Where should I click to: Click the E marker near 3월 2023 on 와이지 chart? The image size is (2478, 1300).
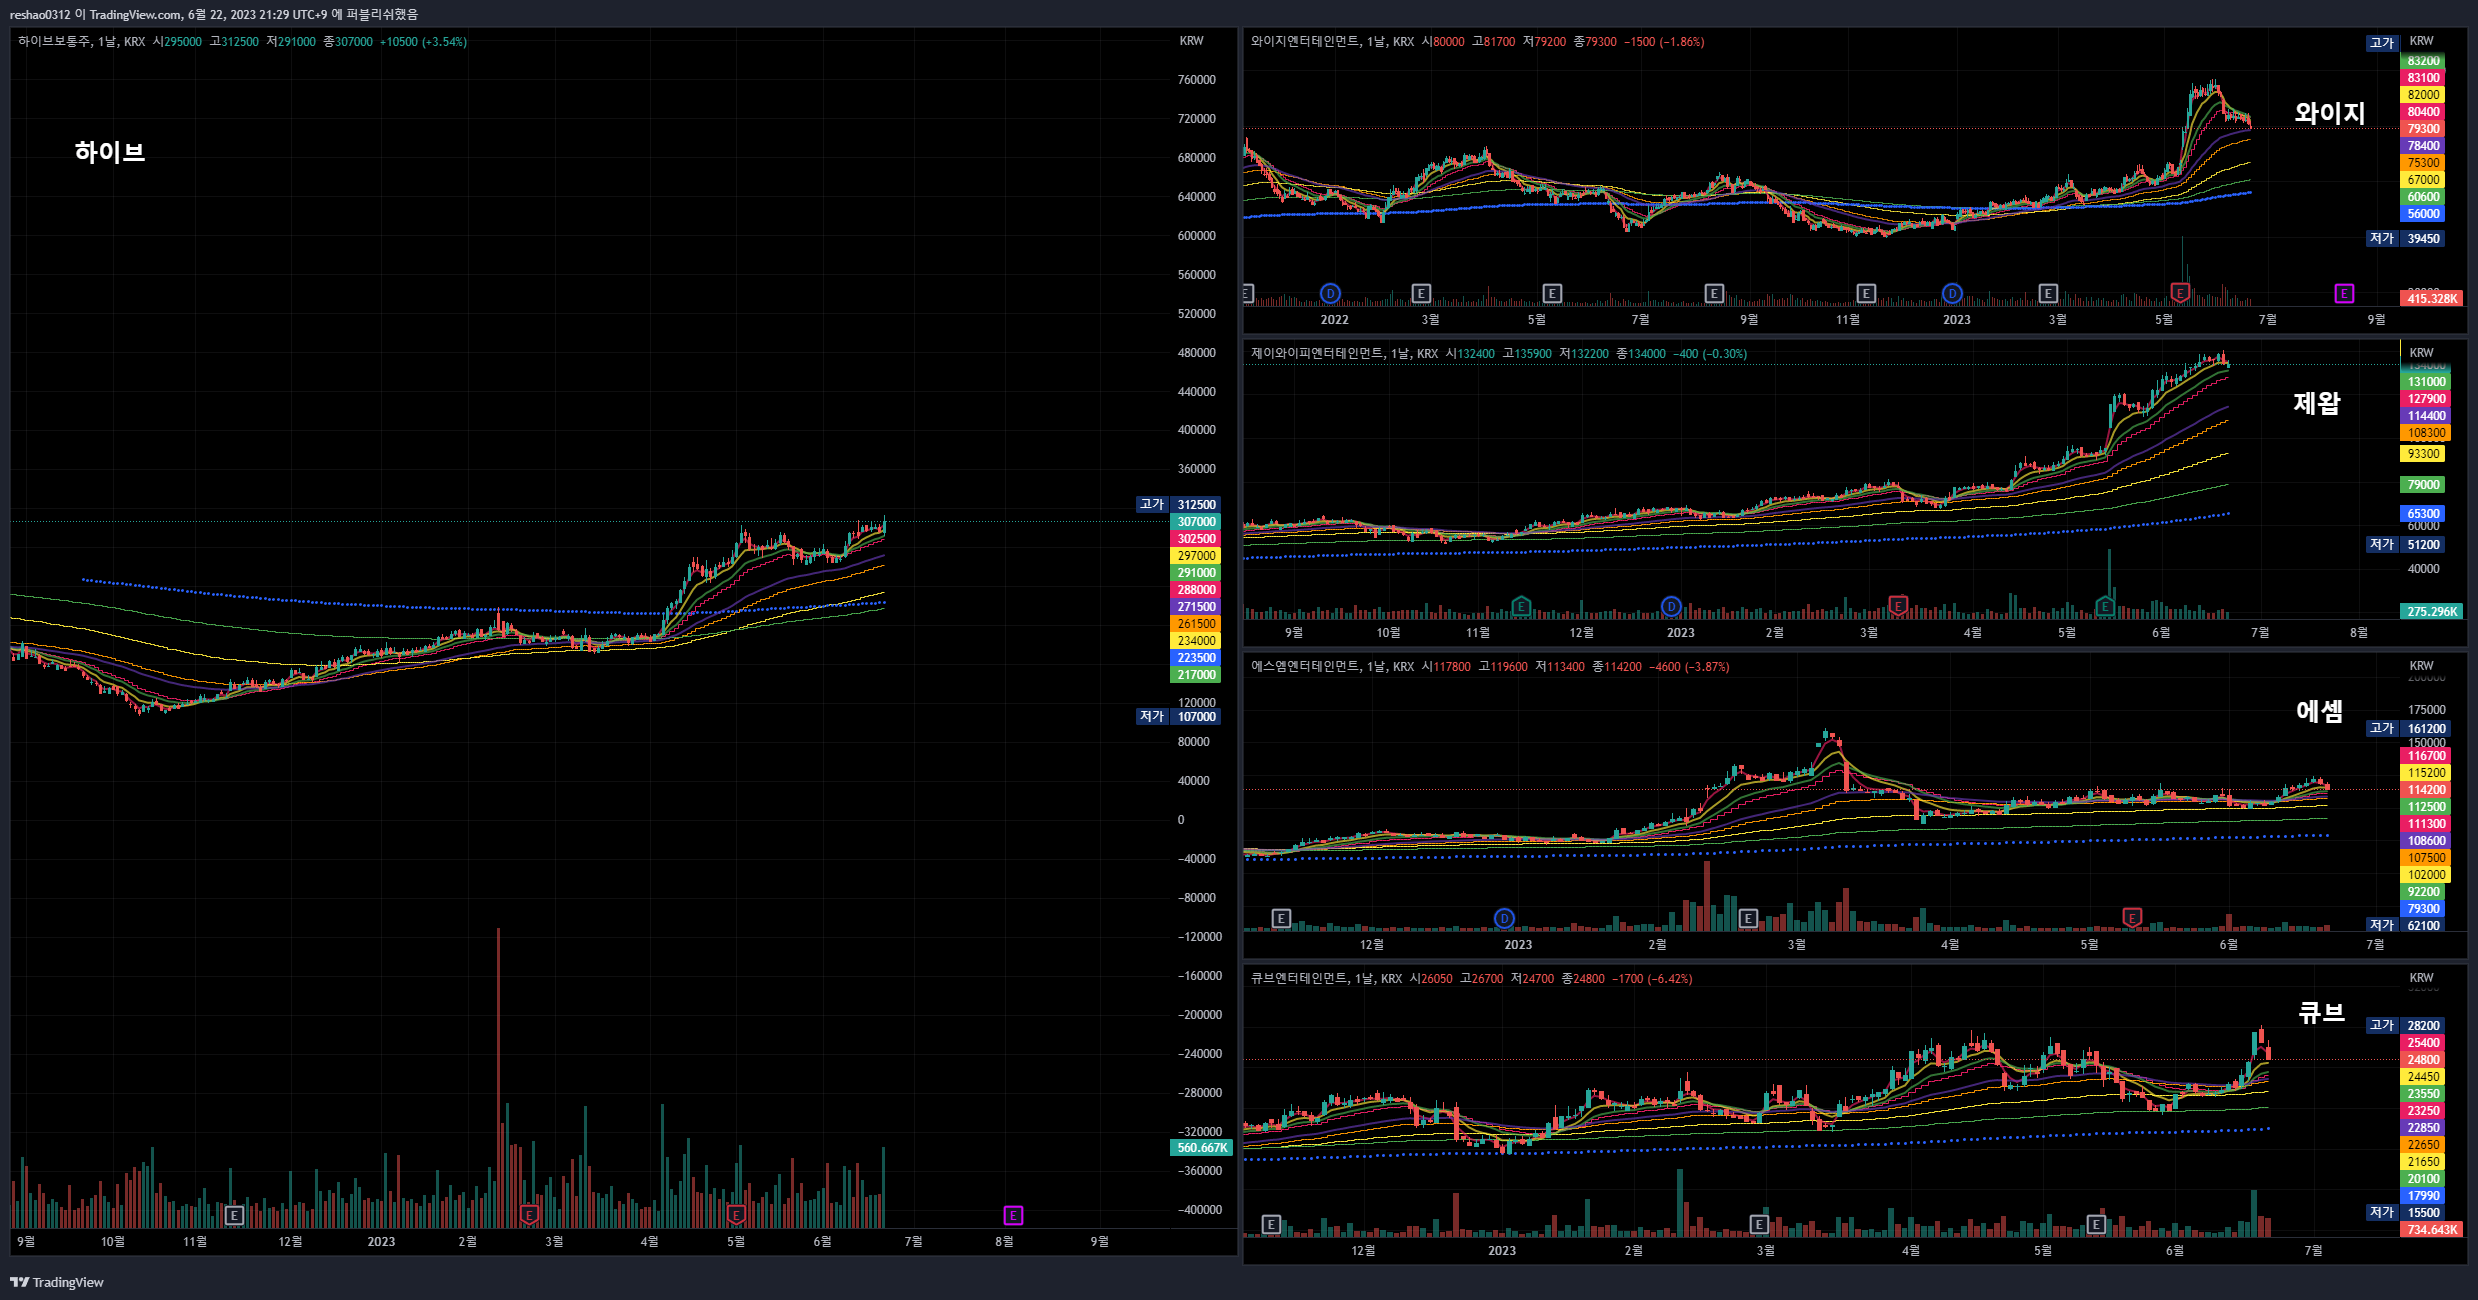point(2048,293)
